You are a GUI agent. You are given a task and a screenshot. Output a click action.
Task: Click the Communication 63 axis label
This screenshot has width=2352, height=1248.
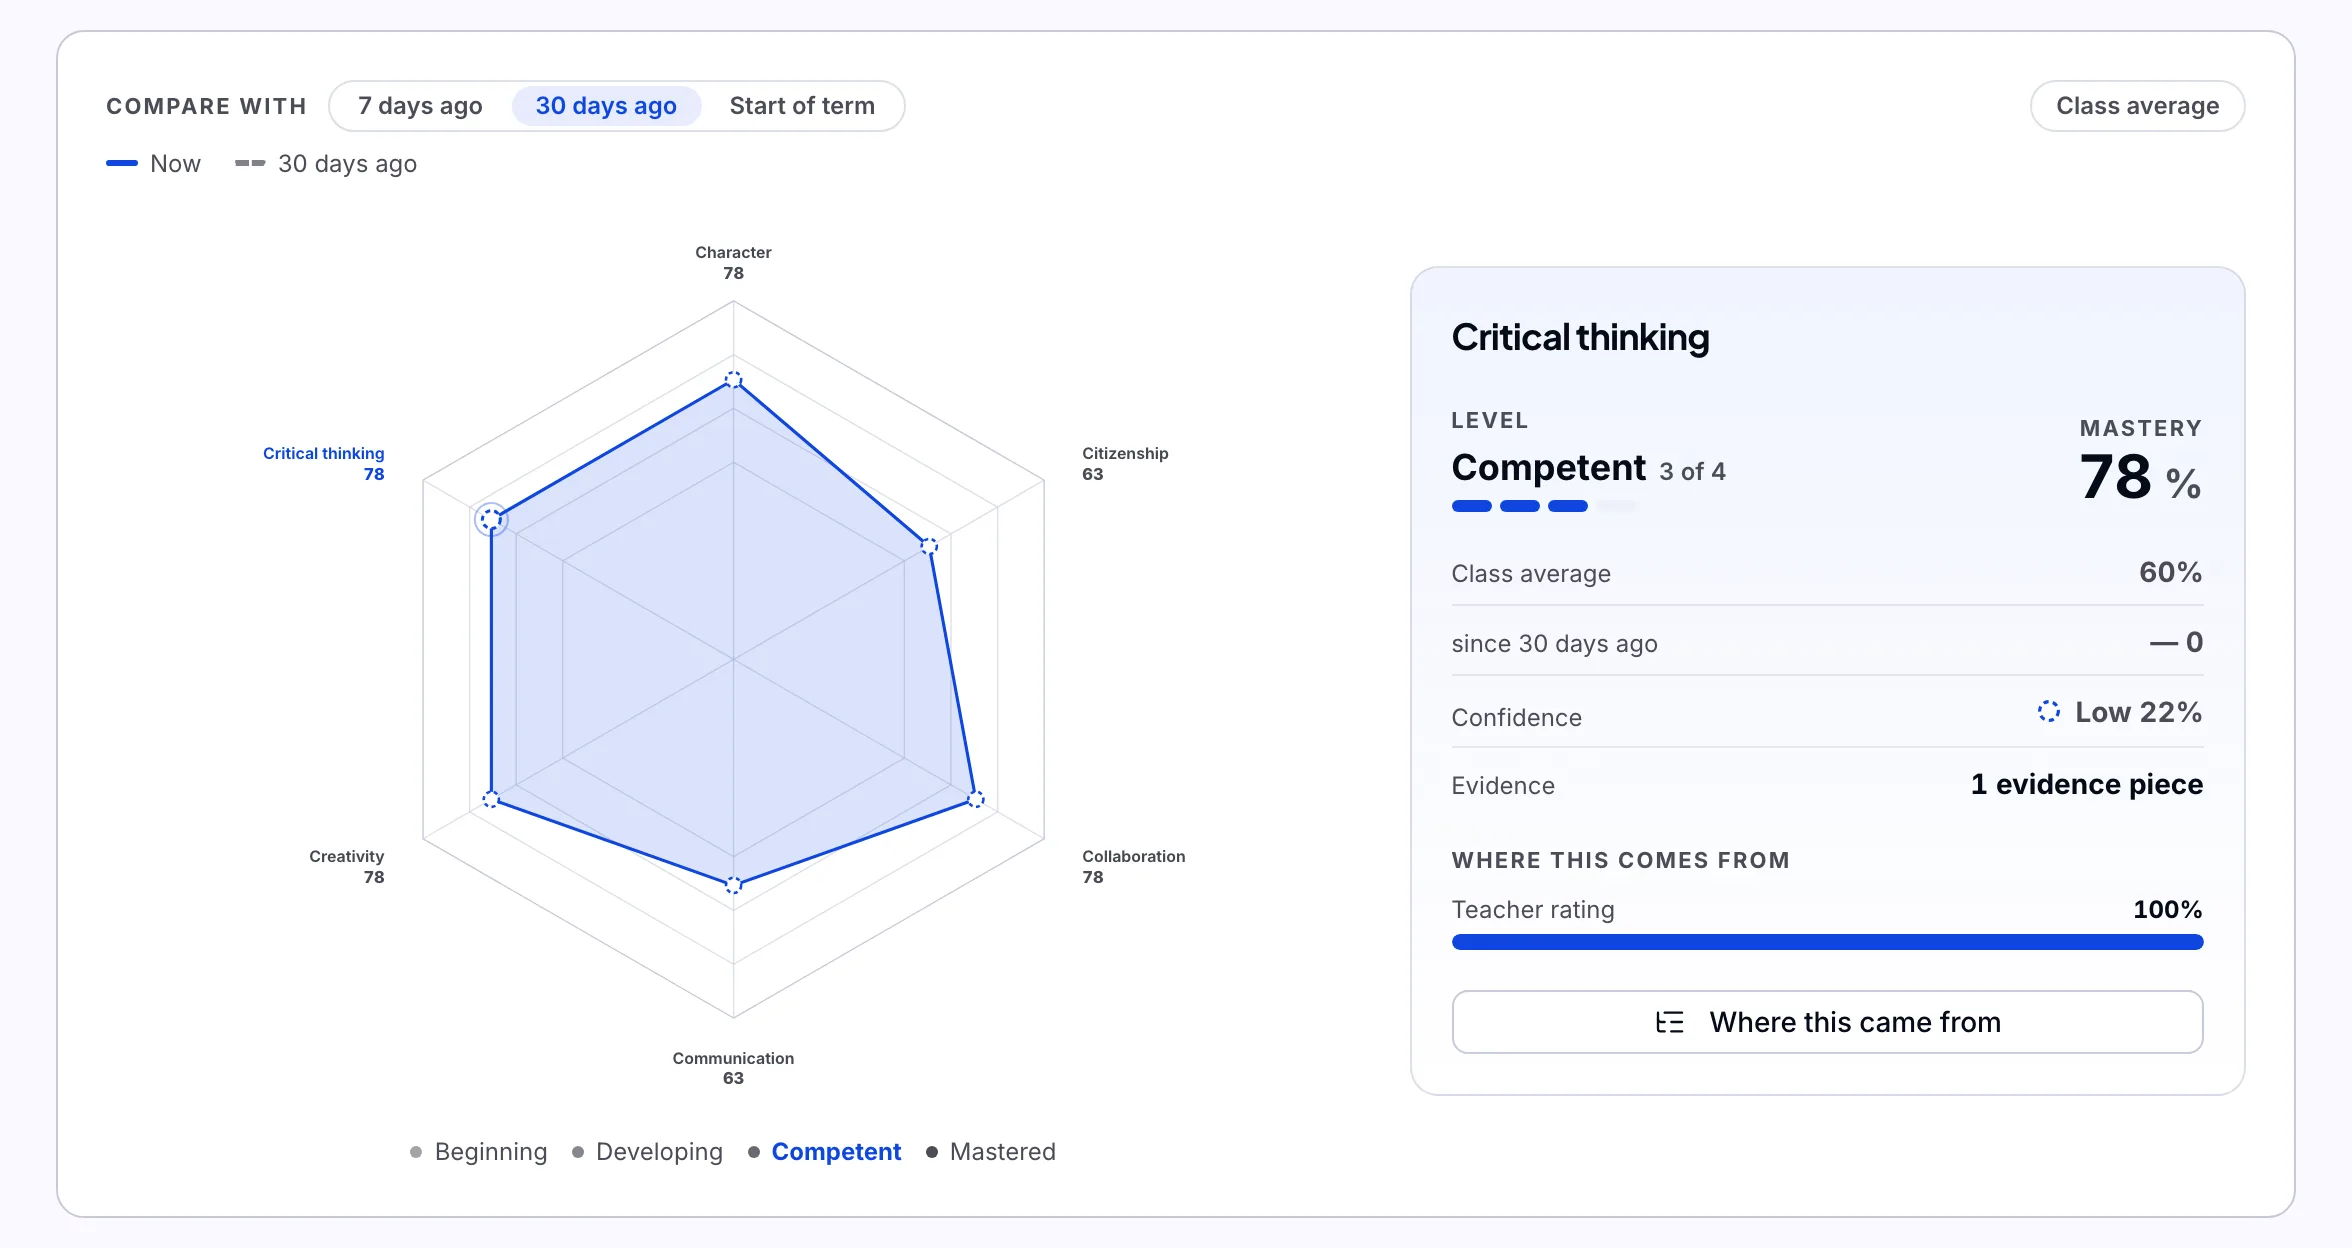[733, 1068]
